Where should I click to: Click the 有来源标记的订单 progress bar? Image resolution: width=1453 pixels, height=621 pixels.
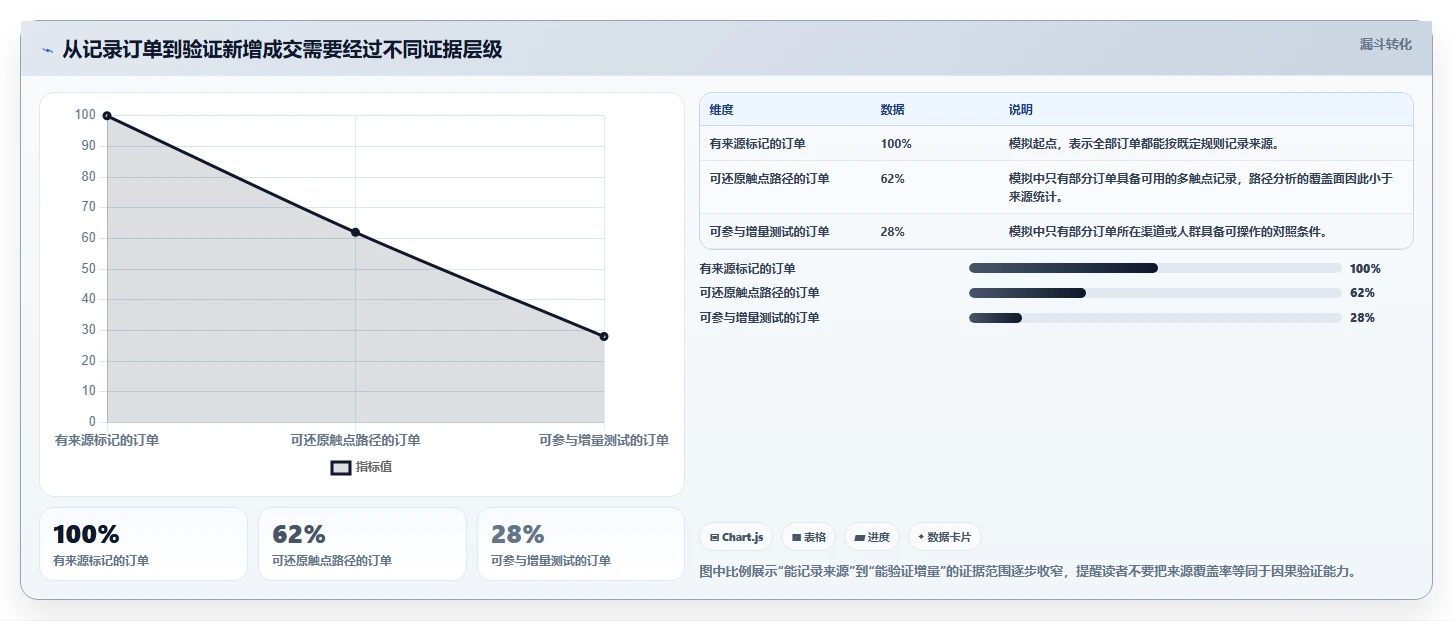(1155, 268)
